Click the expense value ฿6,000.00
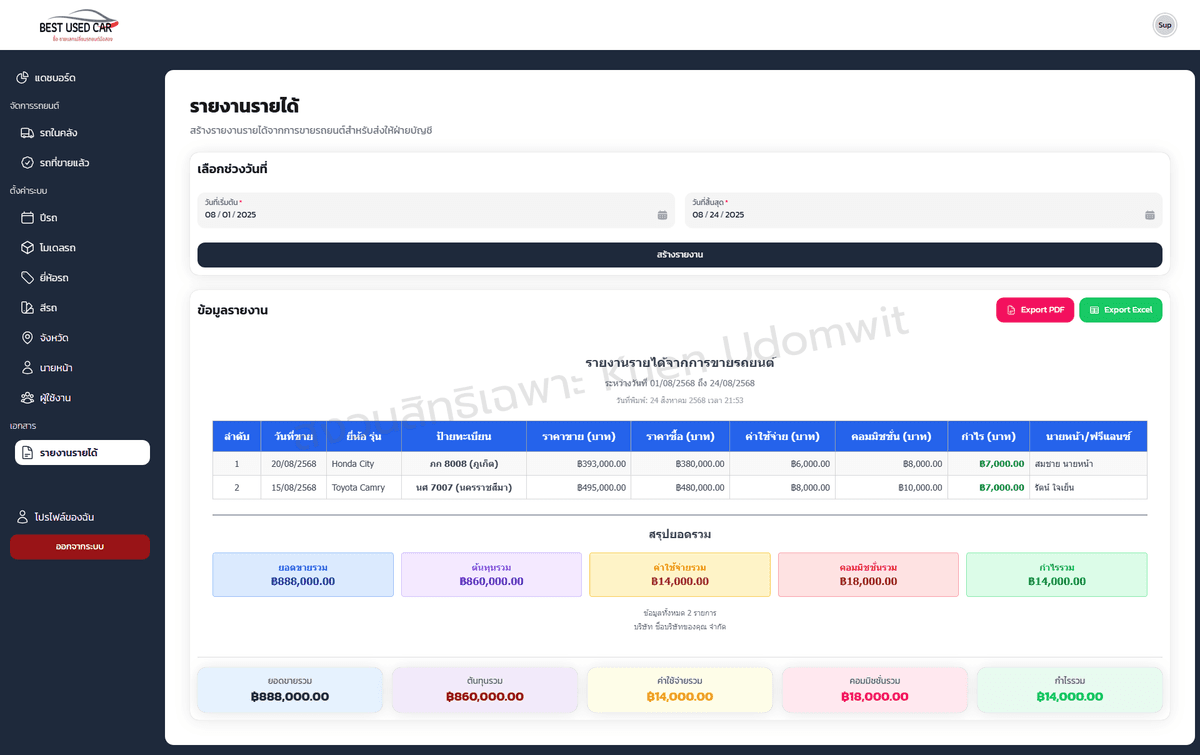1200x755 pixels. point(810,464)
